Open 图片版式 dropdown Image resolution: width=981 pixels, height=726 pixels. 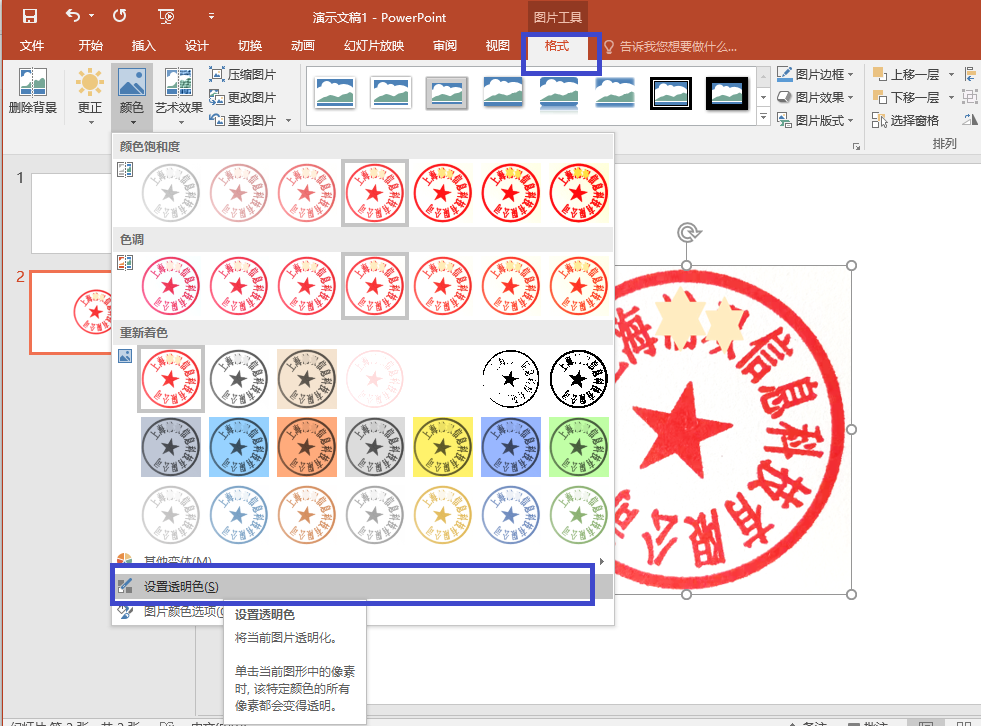tap(815, 120)
